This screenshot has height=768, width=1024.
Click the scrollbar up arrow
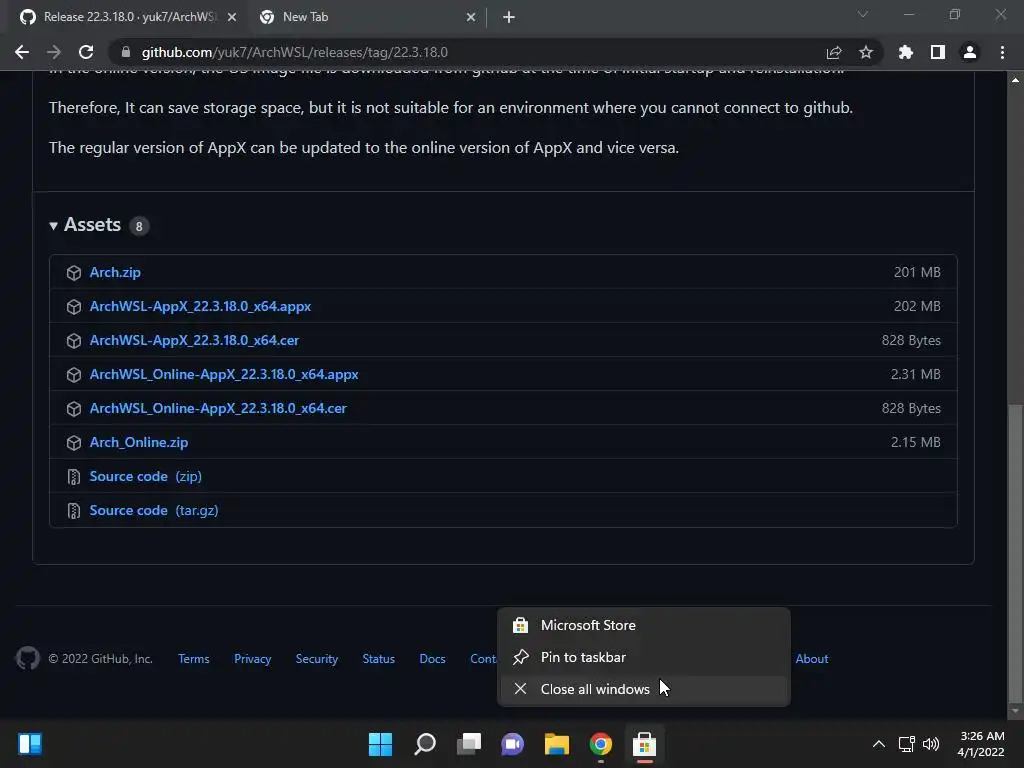(x=1015, y=80)
